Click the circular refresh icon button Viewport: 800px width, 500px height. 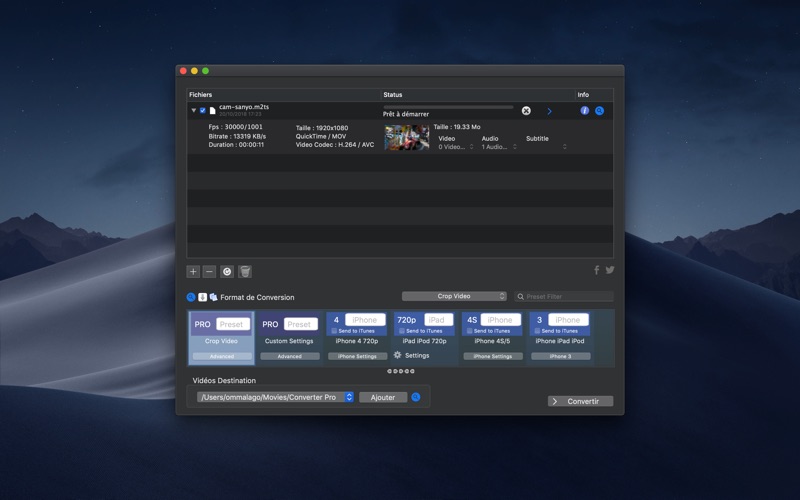pyautogui.click(x=227, y=271)
